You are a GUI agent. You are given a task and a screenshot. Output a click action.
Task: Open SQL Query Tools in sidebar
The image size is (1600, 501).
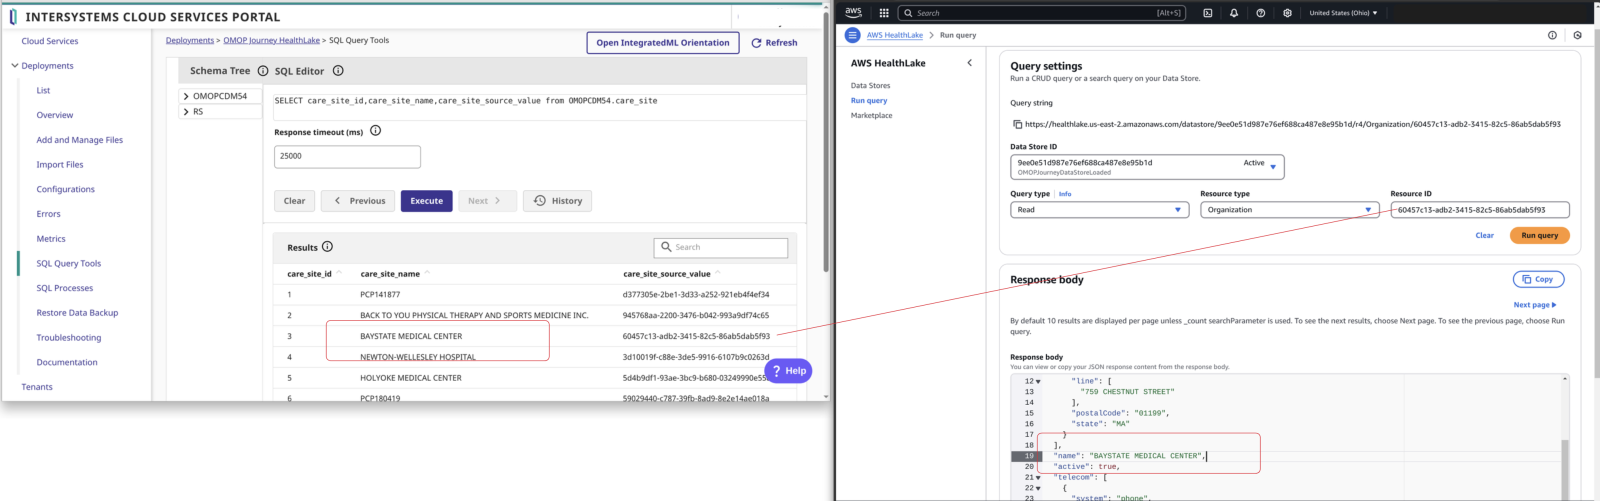pyautogui.click(x=69, y=264)
